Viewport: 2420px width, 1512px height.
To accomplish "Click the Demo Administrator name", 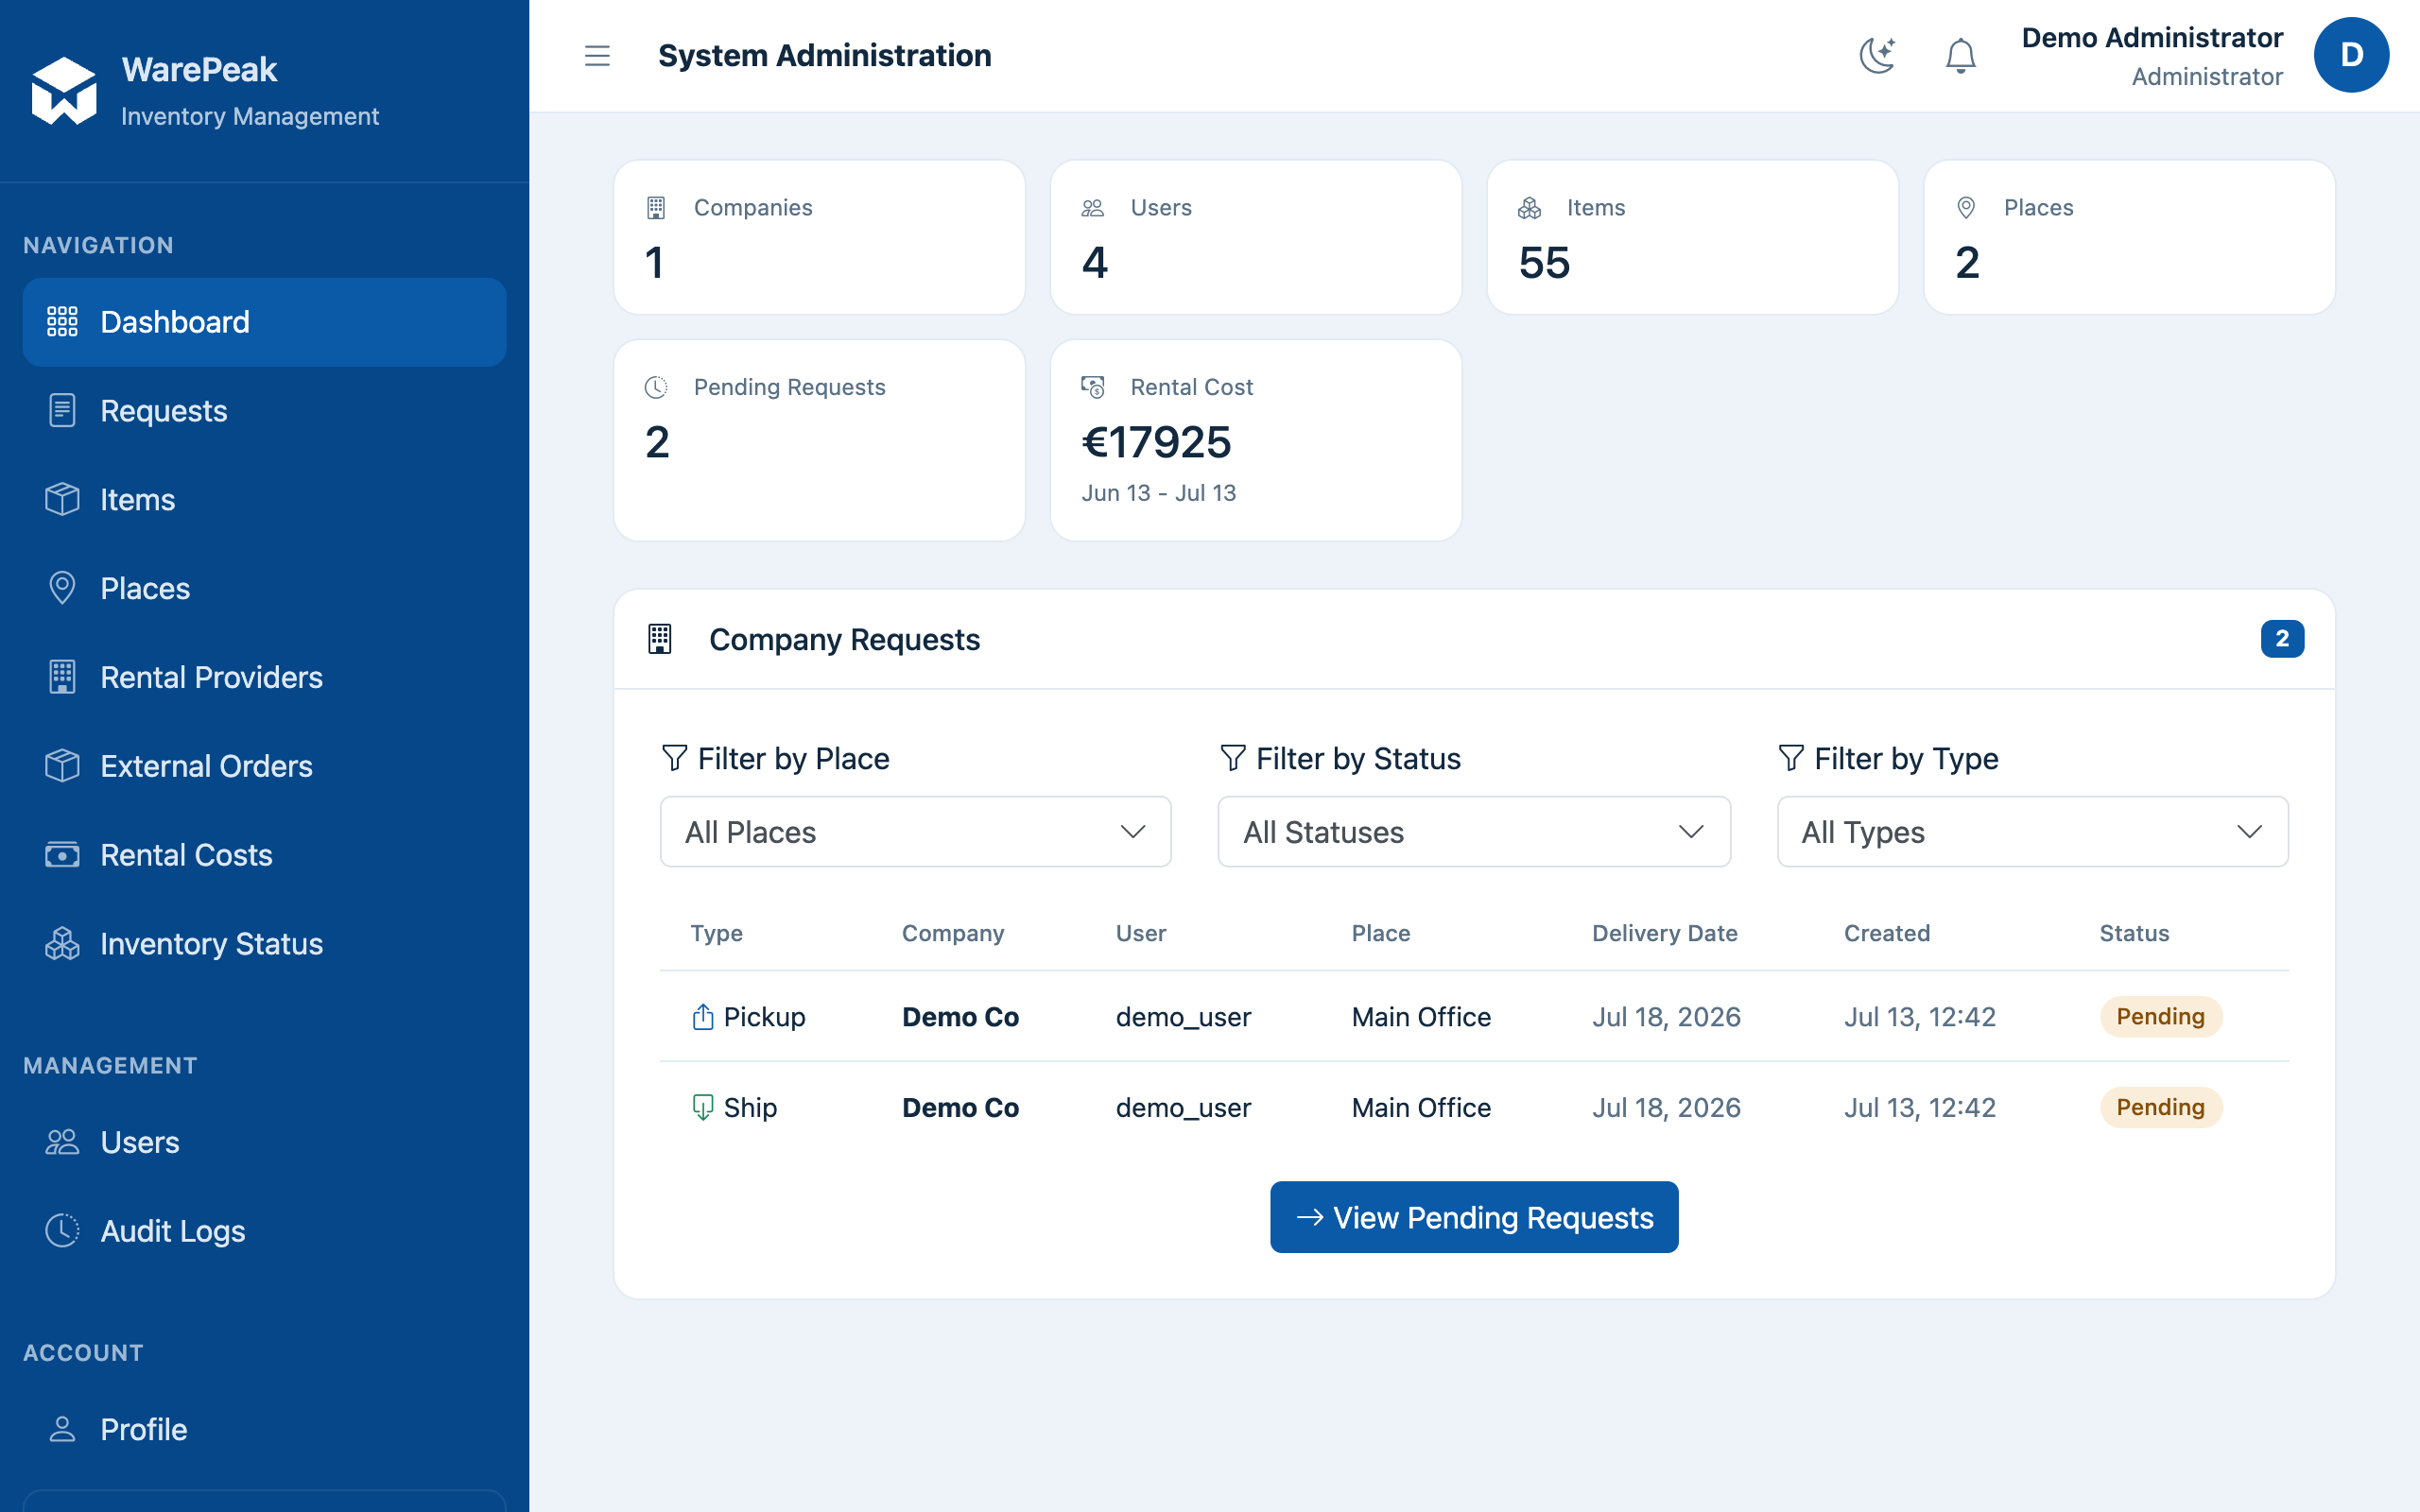I will (2152, 38).
